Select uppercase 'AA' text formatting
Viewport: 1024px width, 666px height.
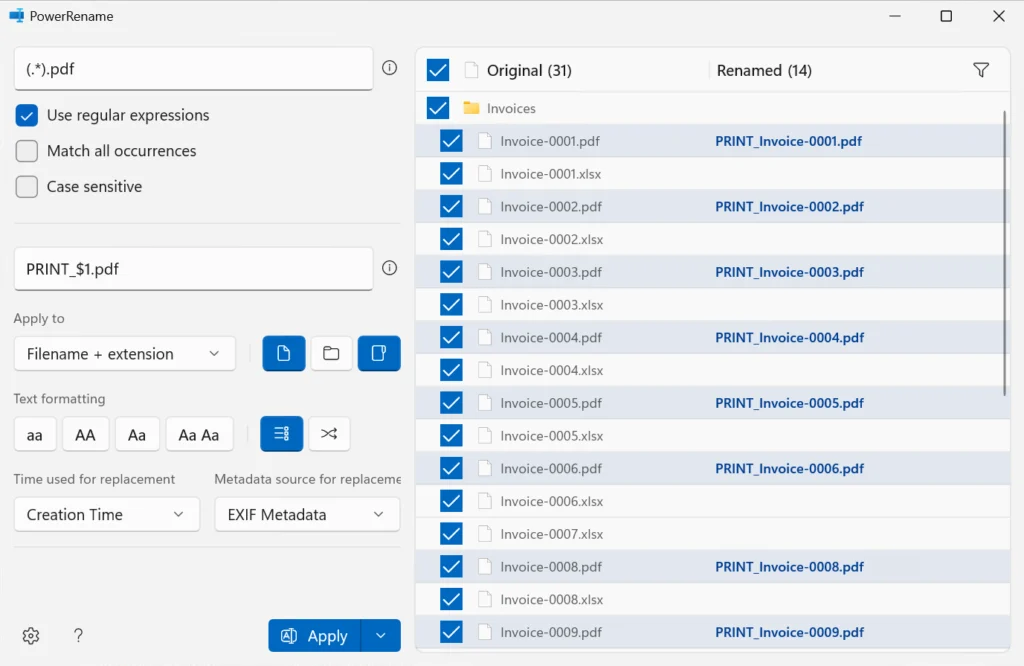point(85,434)
